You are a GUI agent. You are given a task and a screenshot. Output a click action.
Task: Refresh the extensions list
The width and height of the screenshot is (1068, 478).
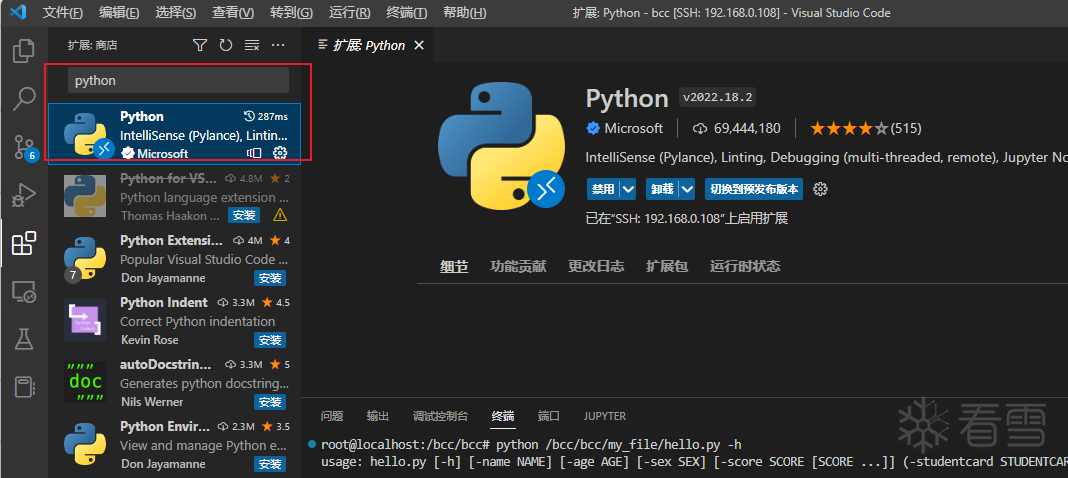[225, 45]
